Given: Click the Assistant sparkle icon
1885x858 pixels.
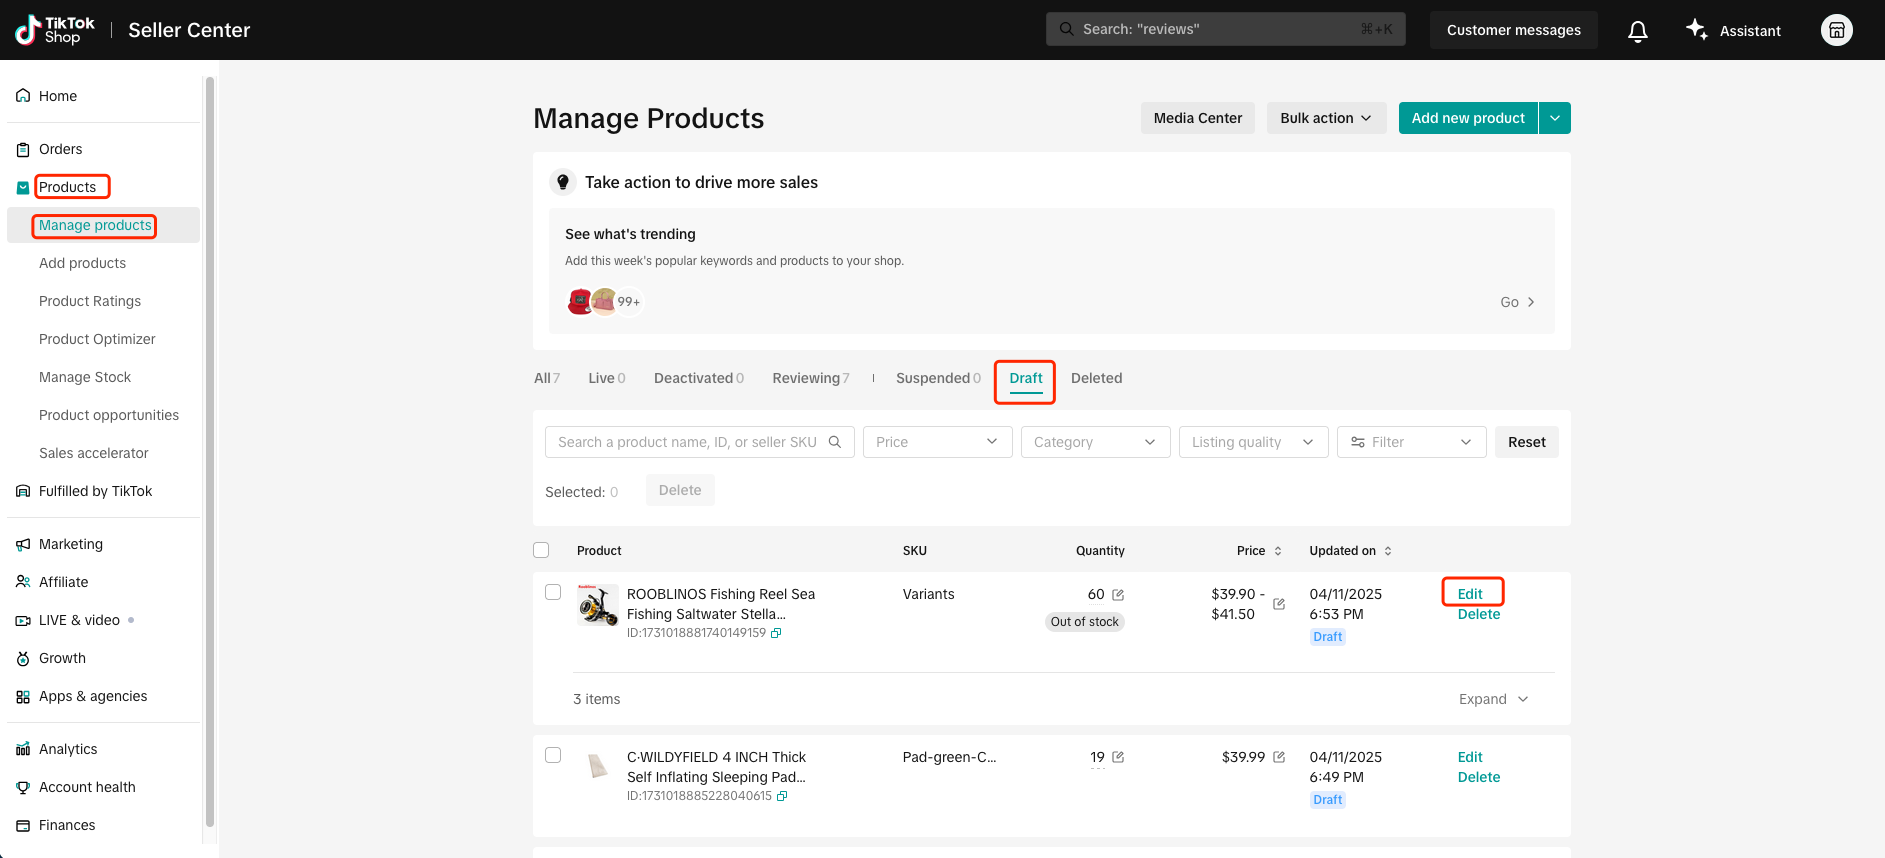Looking at the screenshot, I should (x=1696, y=29).
